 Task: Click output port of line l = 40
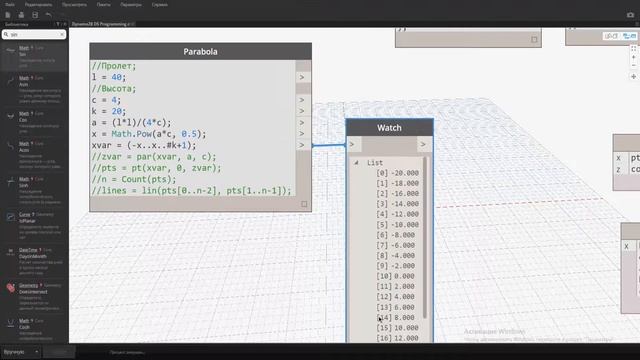coord(302,77)
